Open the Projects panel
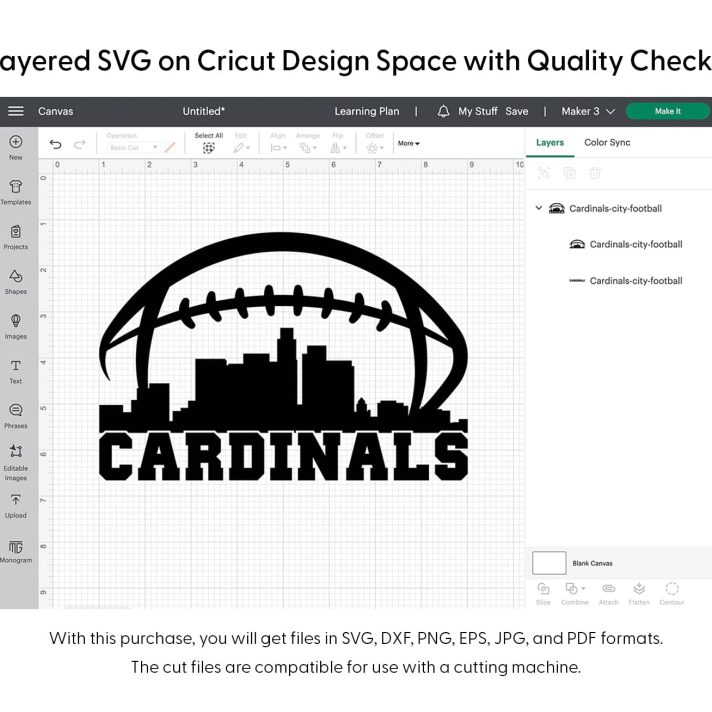This screenshot has width=712, height=712. pos(16,237)
